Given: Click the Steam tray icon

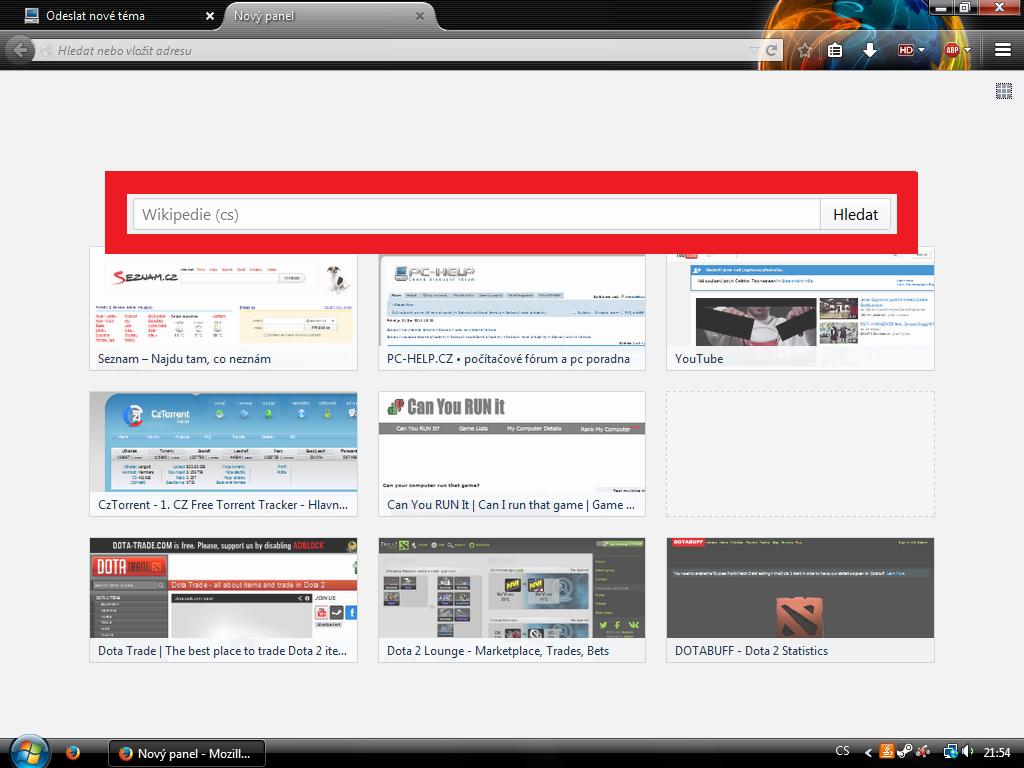Looking at the screenshot, I should [x=905, y=752].
